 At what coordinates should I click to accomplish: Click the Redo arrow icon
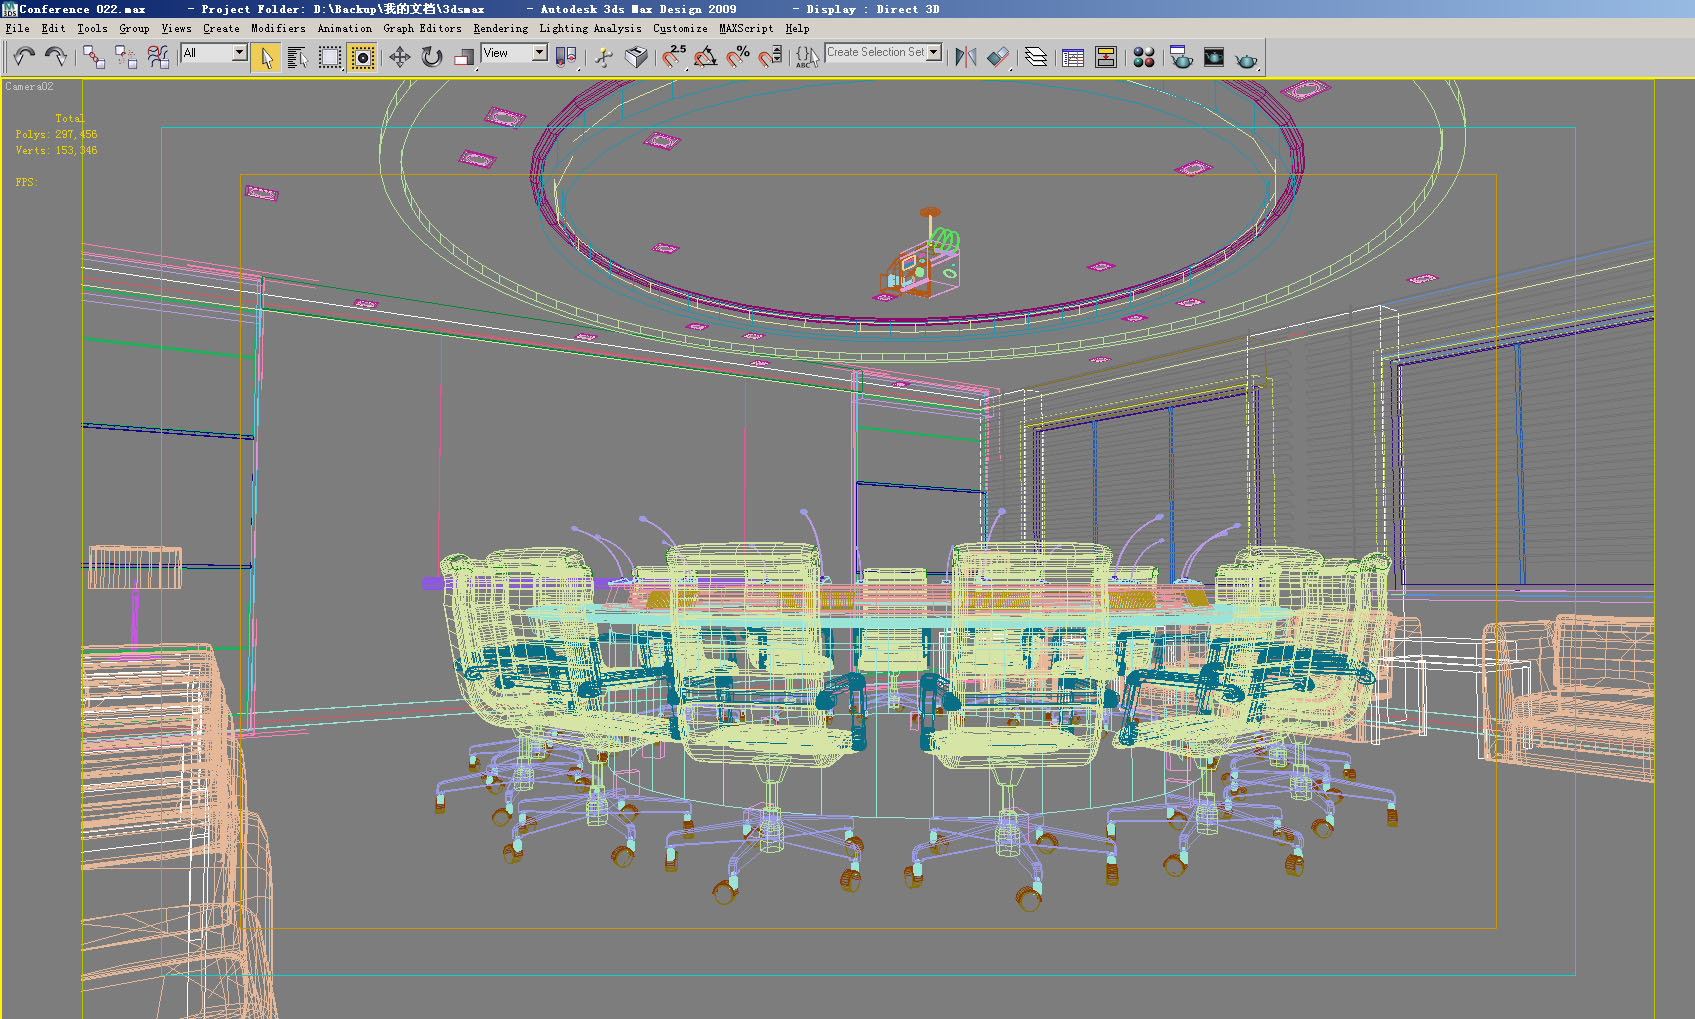click(56, 57)
